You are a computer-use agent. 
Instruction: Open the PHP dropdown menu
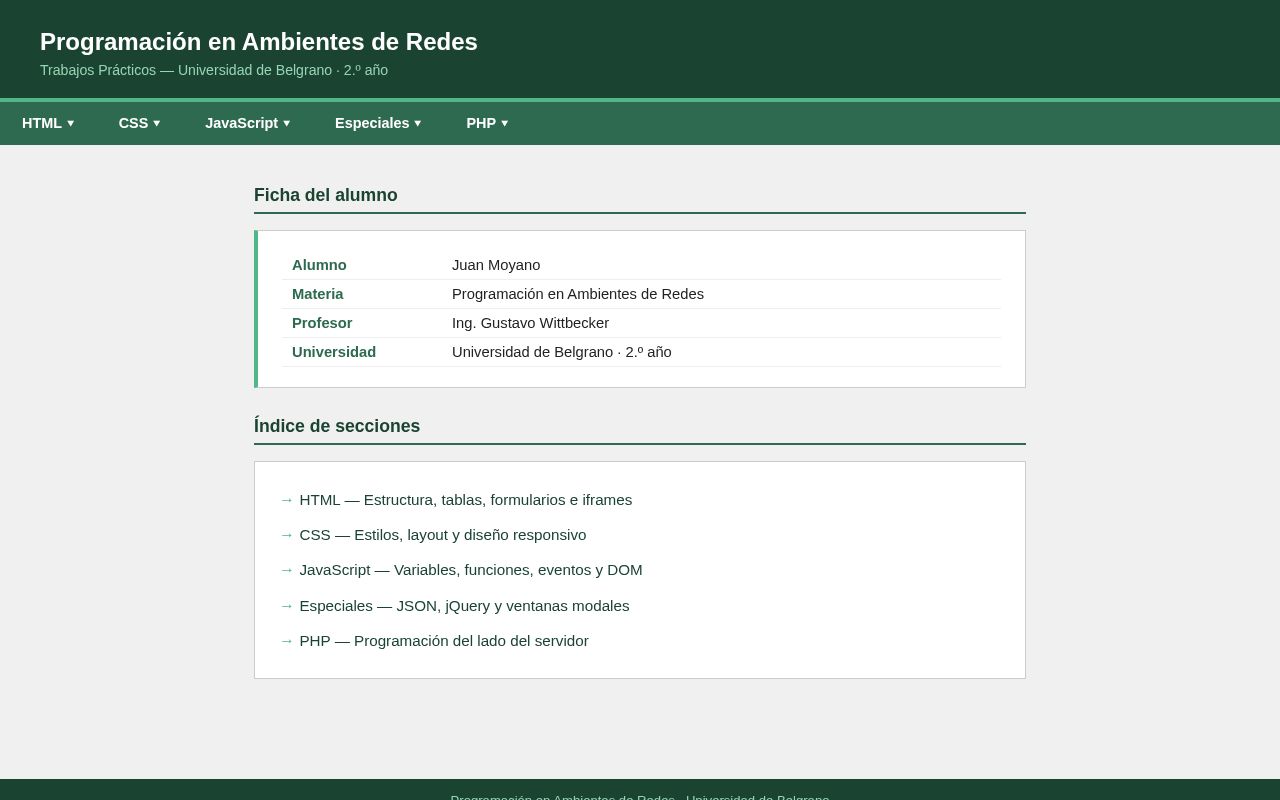point(487,123)
